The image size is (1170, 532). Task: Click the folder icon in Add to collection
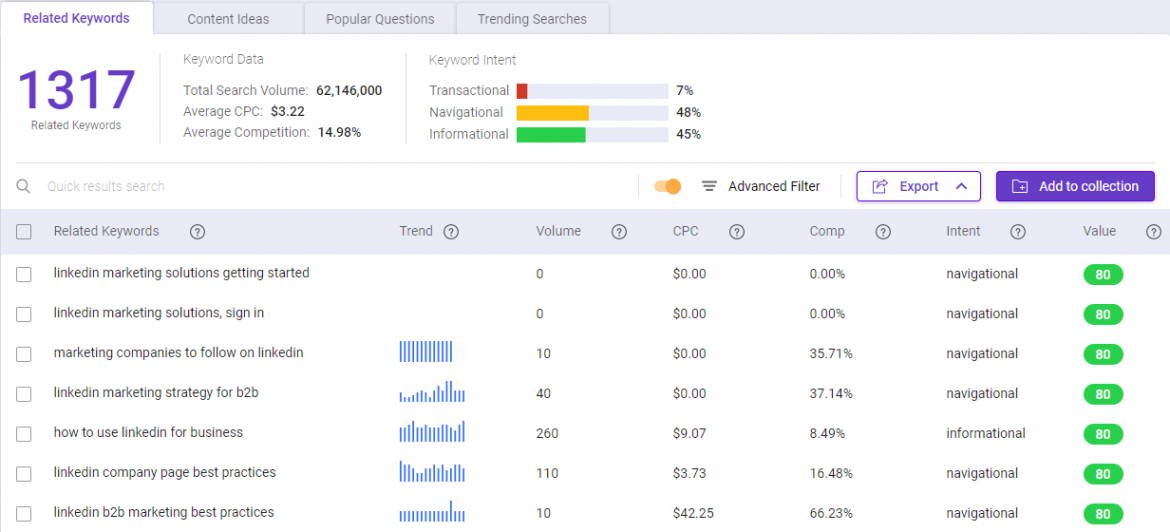pyautogui.click(x=1019, y=187)
